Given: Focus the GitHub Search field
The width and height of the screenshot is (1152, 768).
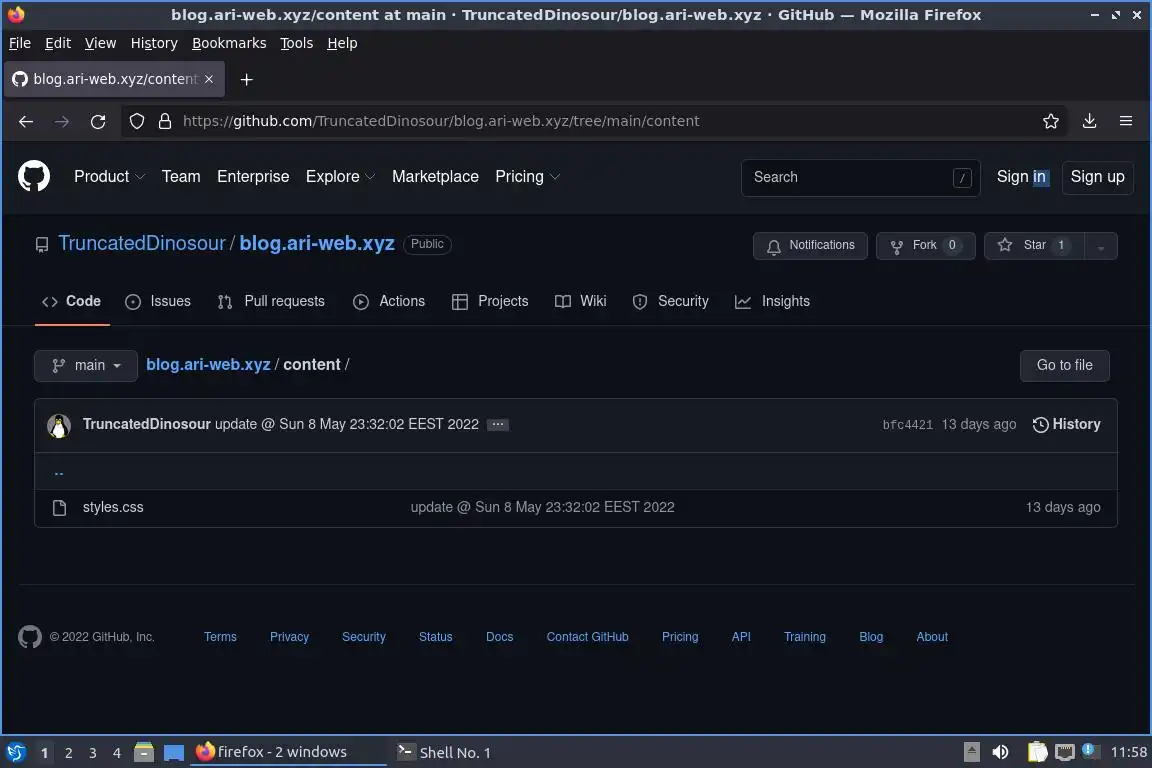Looking at the screenshot, I should click(x=860, y=178).
